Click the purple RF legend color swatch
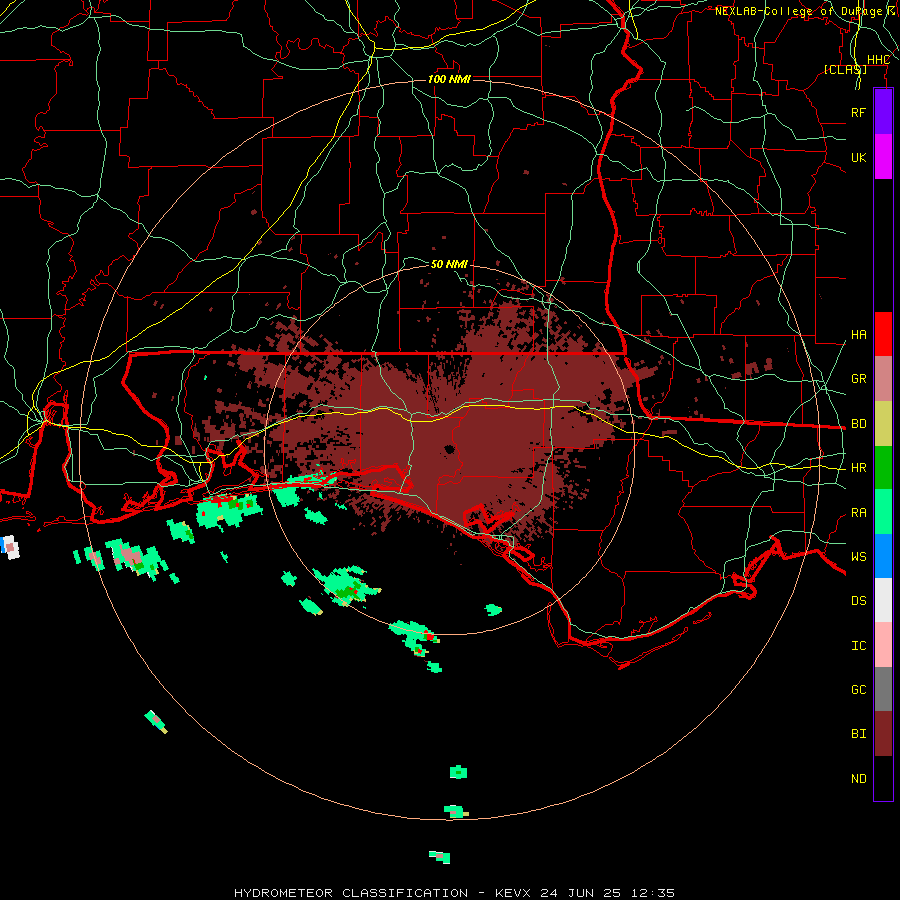 [883, 112]
